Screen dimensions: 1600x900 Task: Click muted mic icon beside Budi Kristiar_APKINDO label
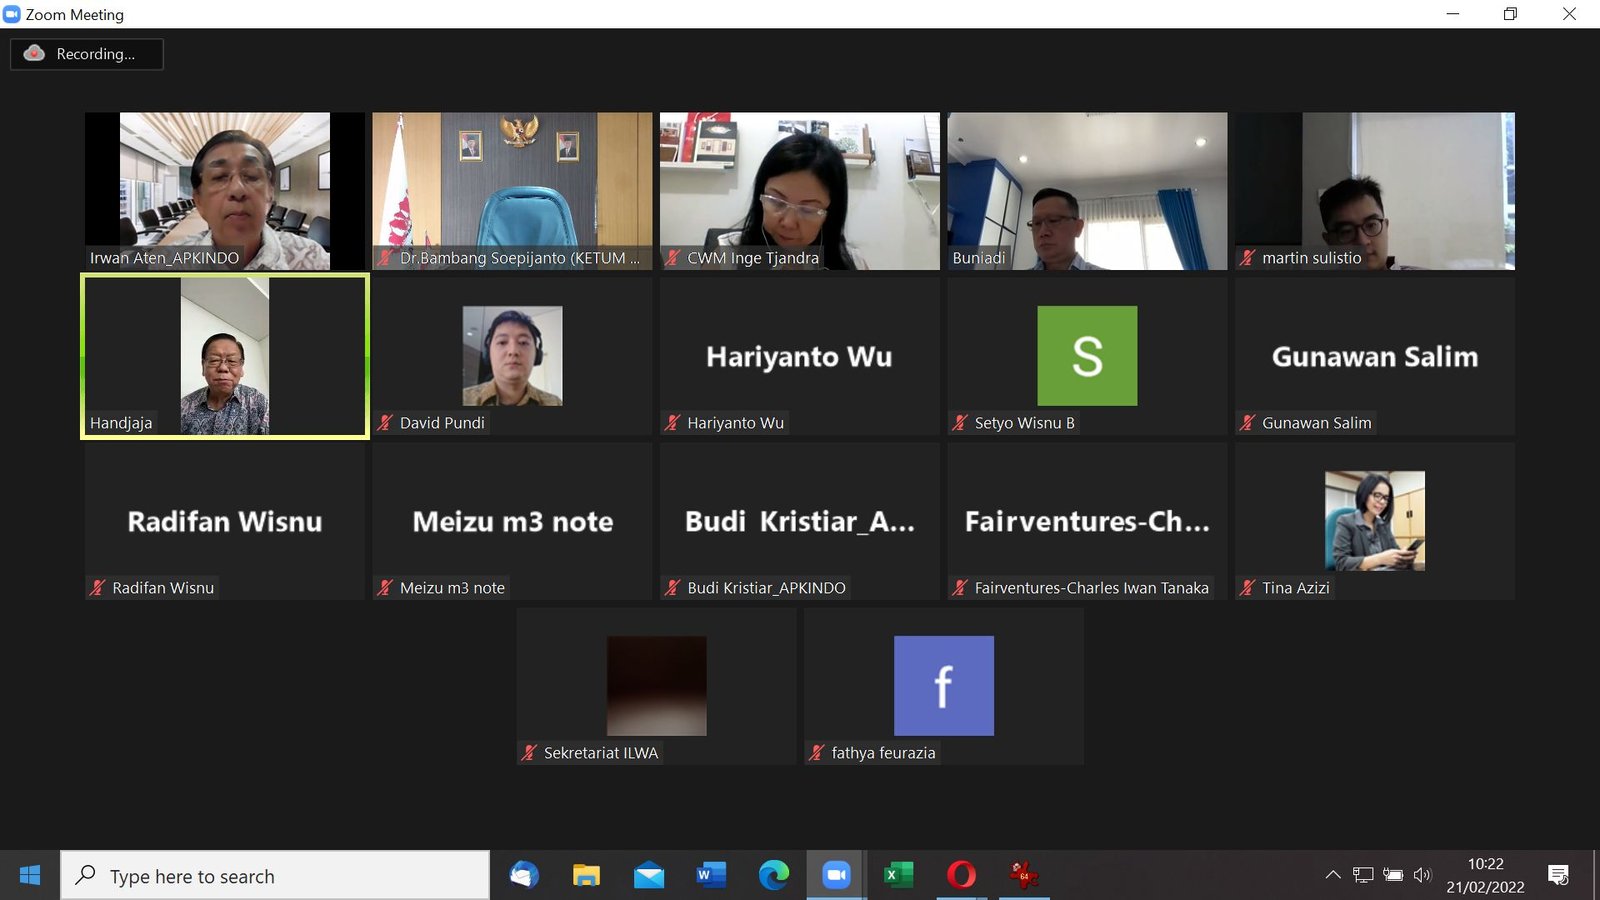click(672, 588)
